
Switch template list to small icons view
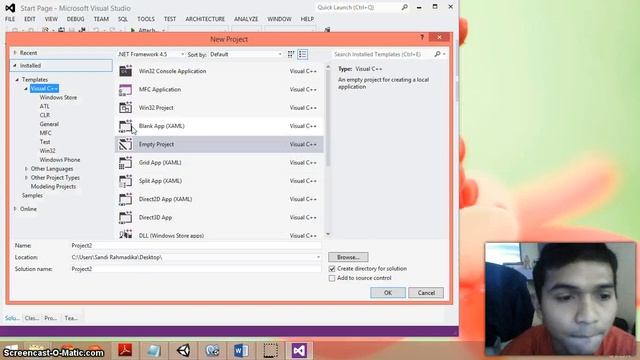(x=291, y=54)
